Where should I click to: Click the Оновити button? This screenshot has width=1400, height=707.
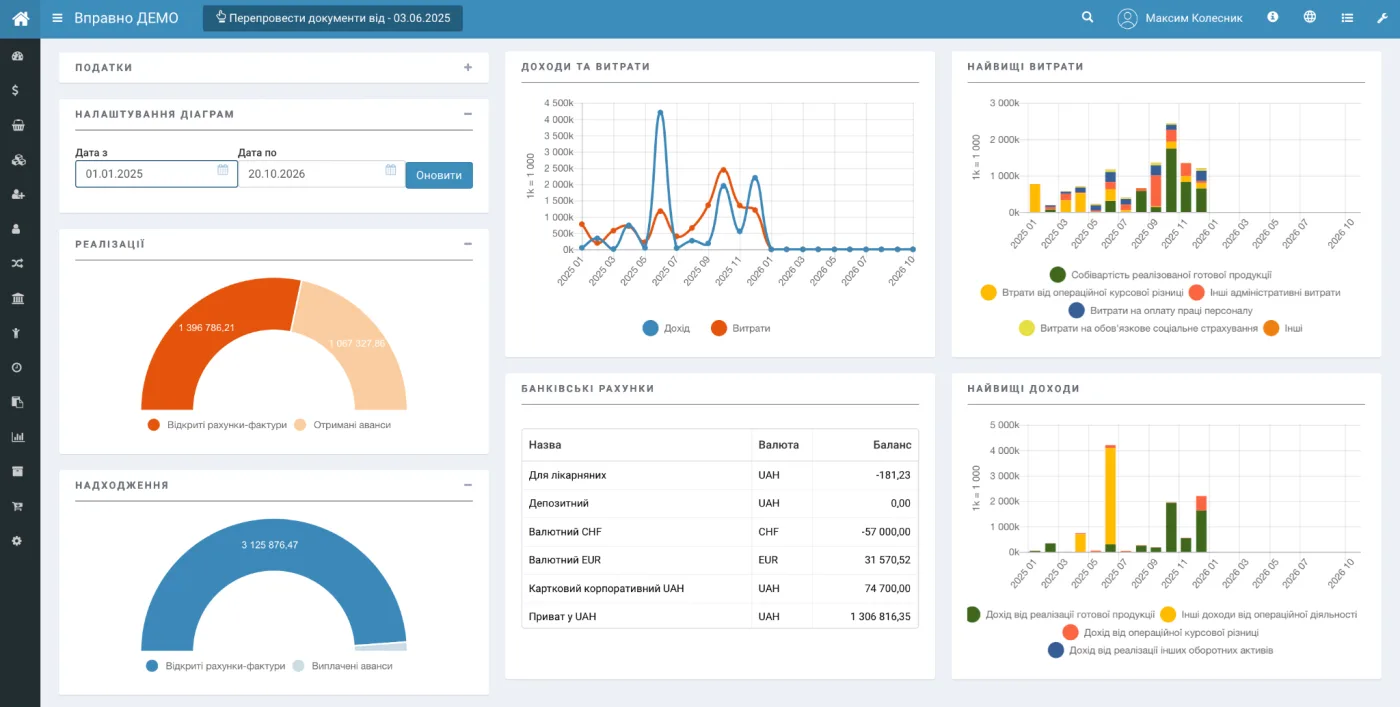click(439, 175)
